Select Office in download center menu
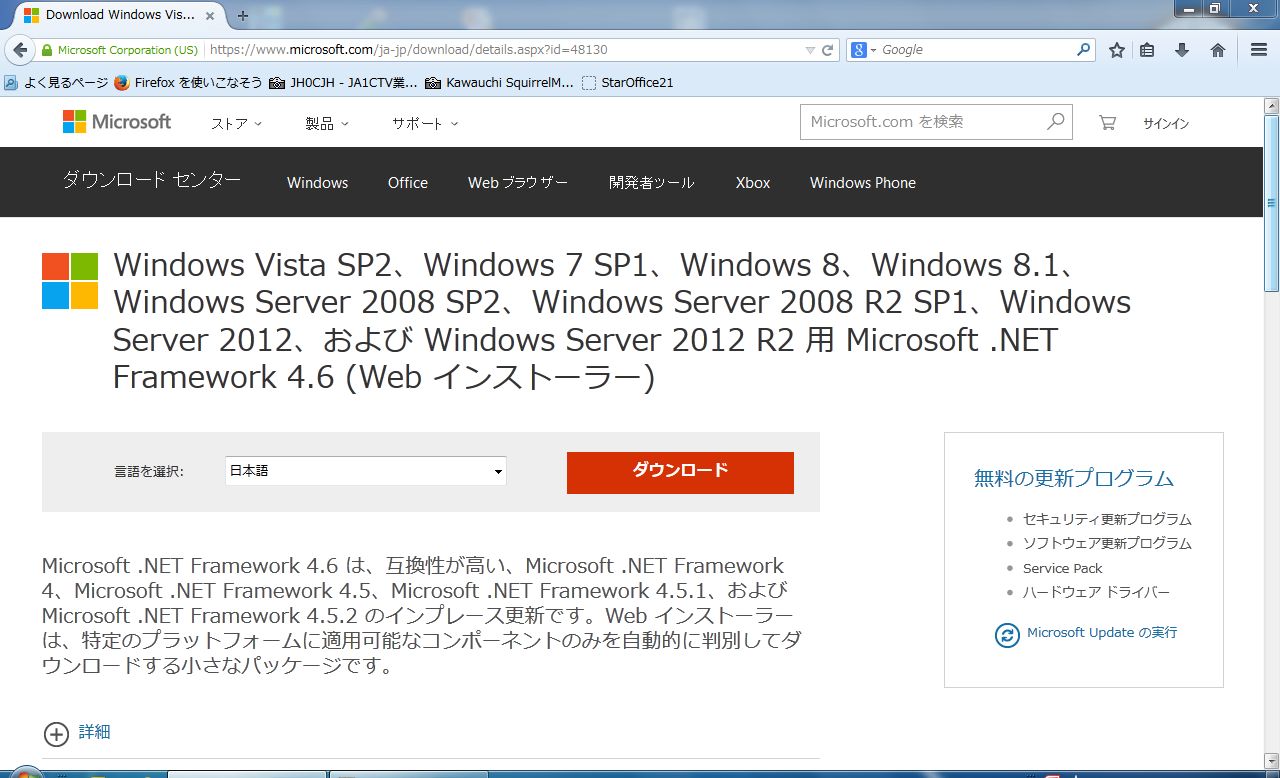The height and width of the screenshot is (778, 1280). (408, 183)
